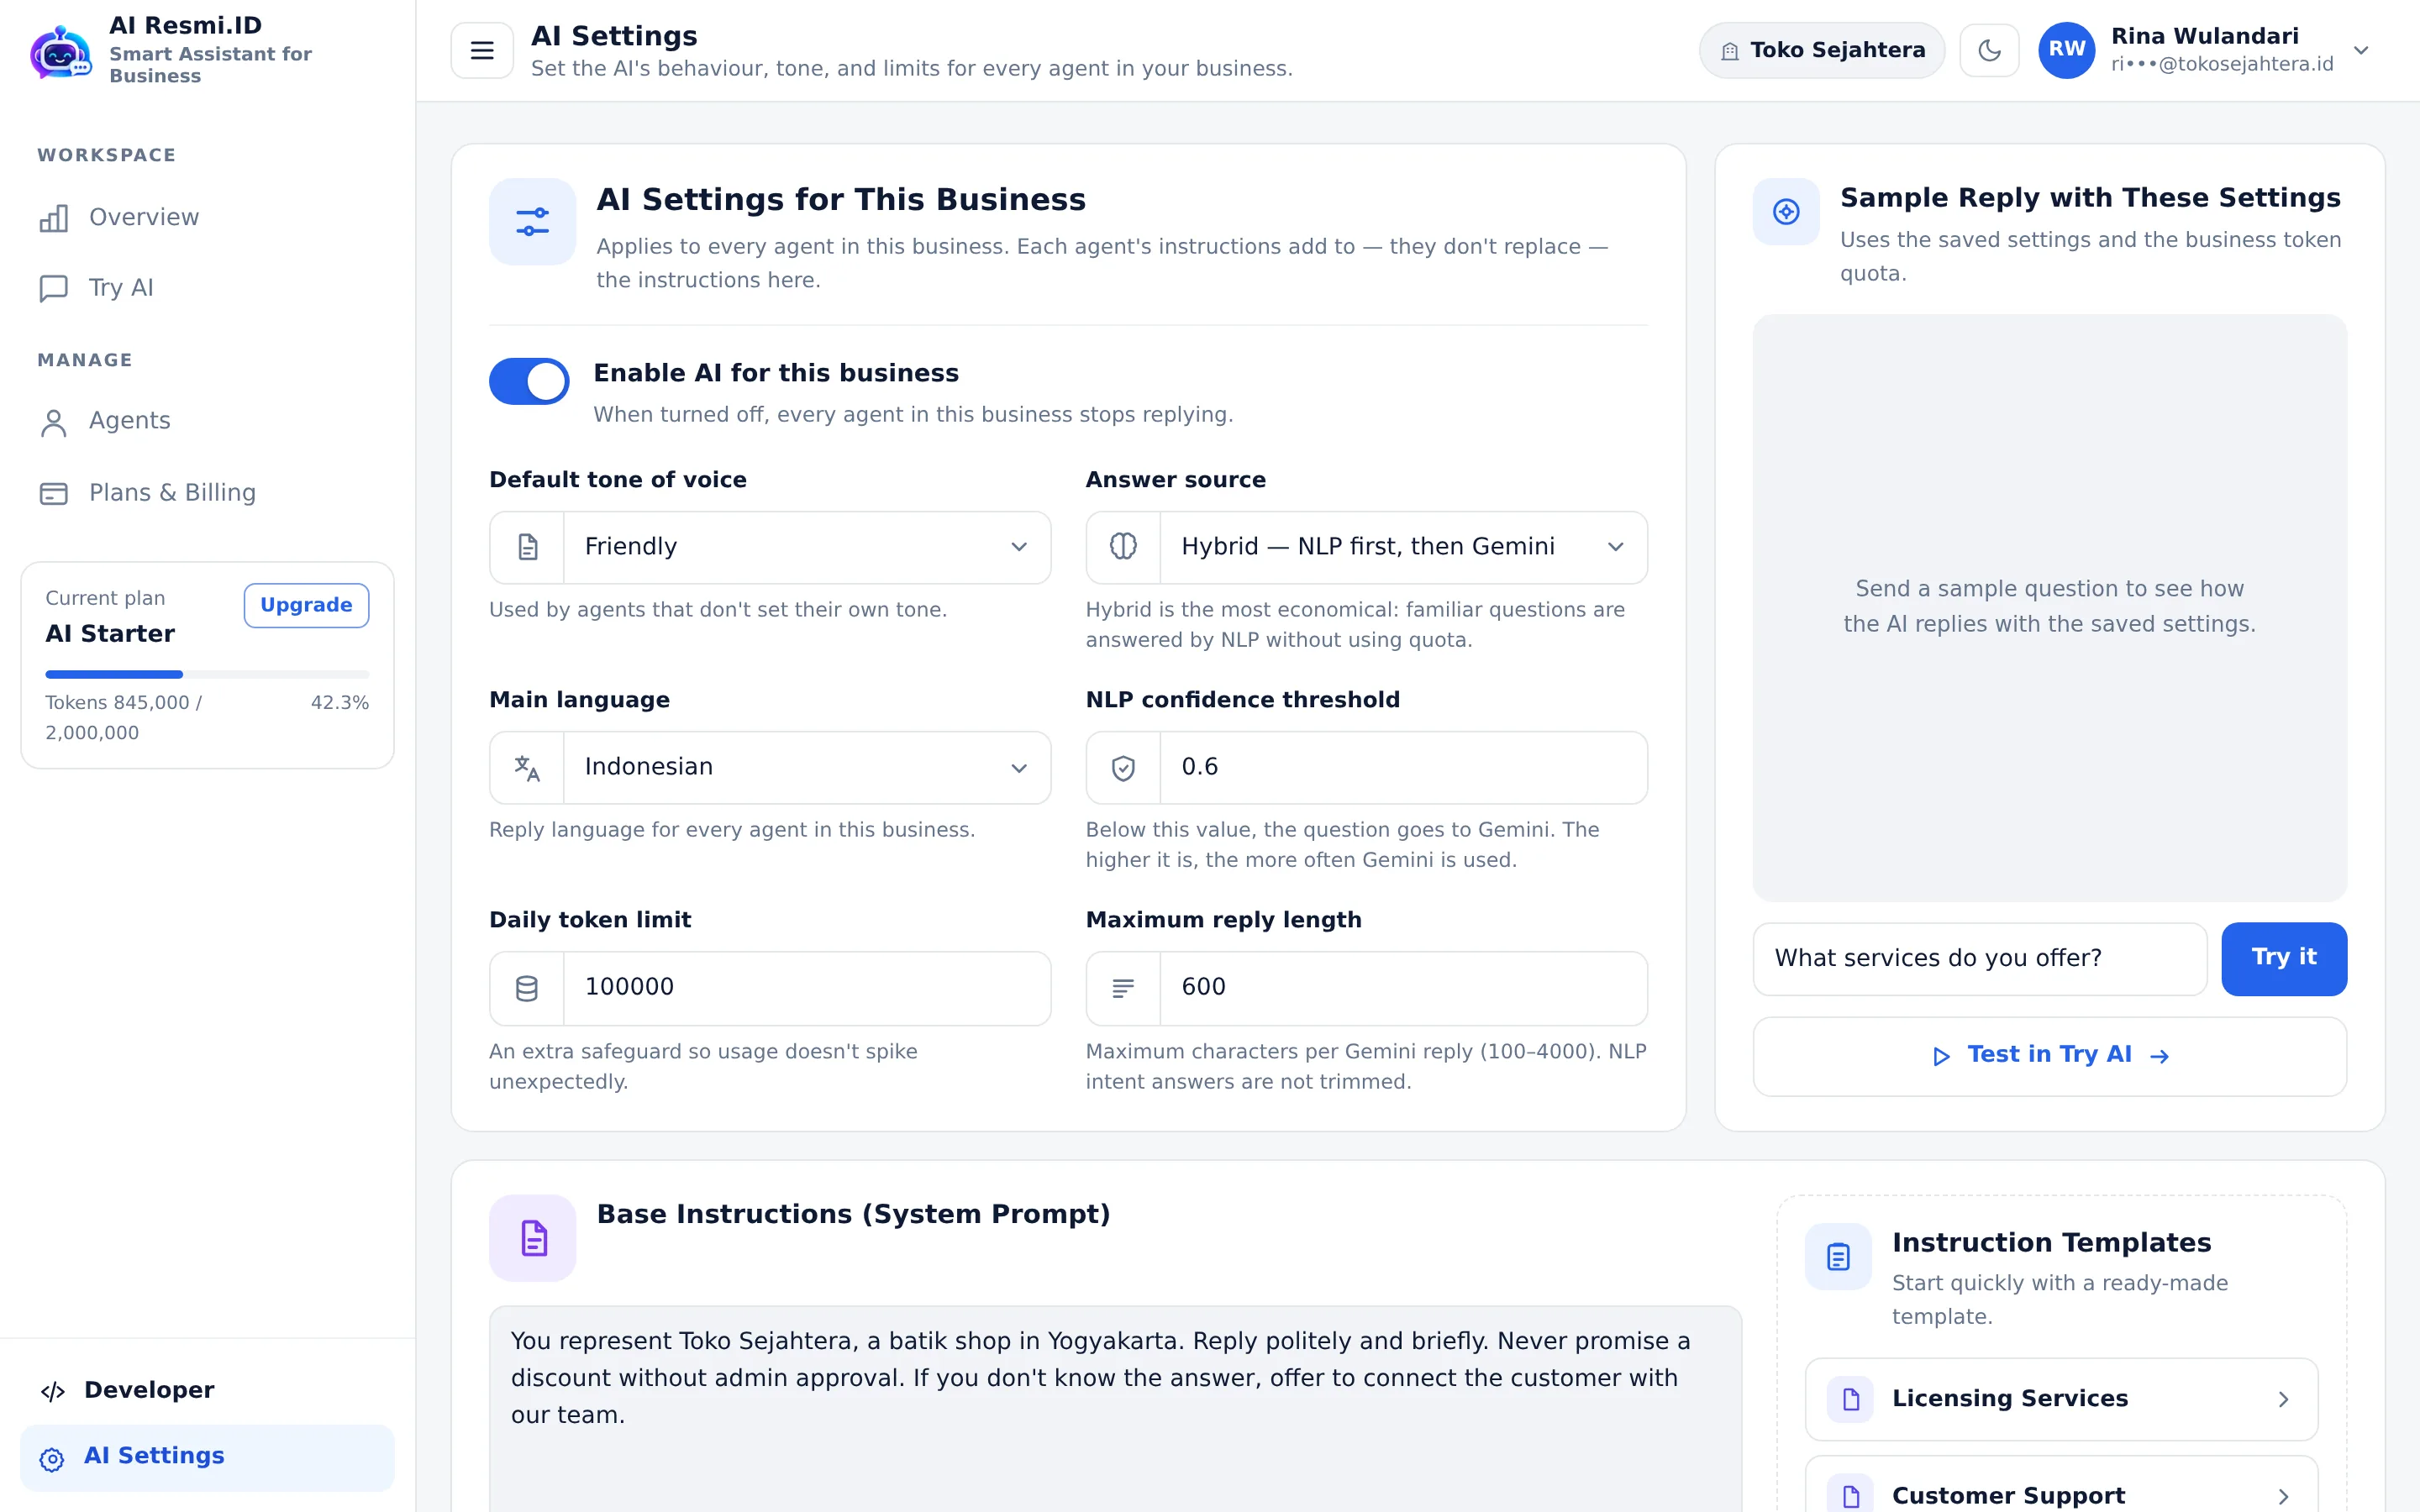The height and width of the screenshot is (1512, 2420).
Task: Click the Instruction Templates clipboard icon
Action: coord(1838,1256)
